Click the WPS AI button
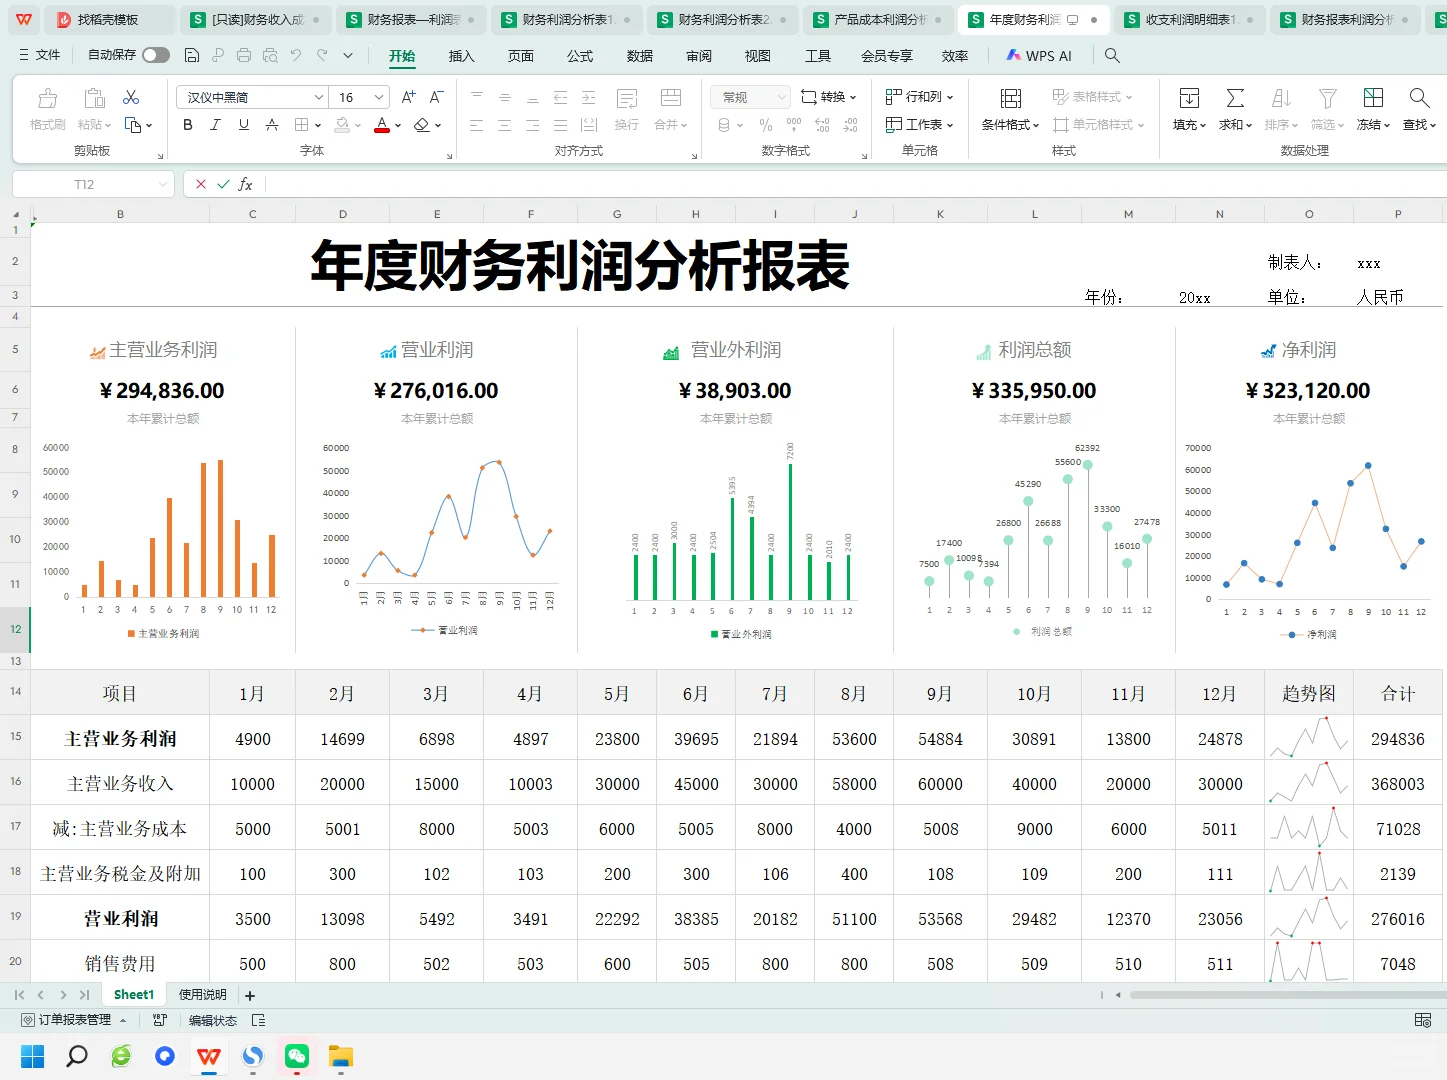 coord(1039,56)
